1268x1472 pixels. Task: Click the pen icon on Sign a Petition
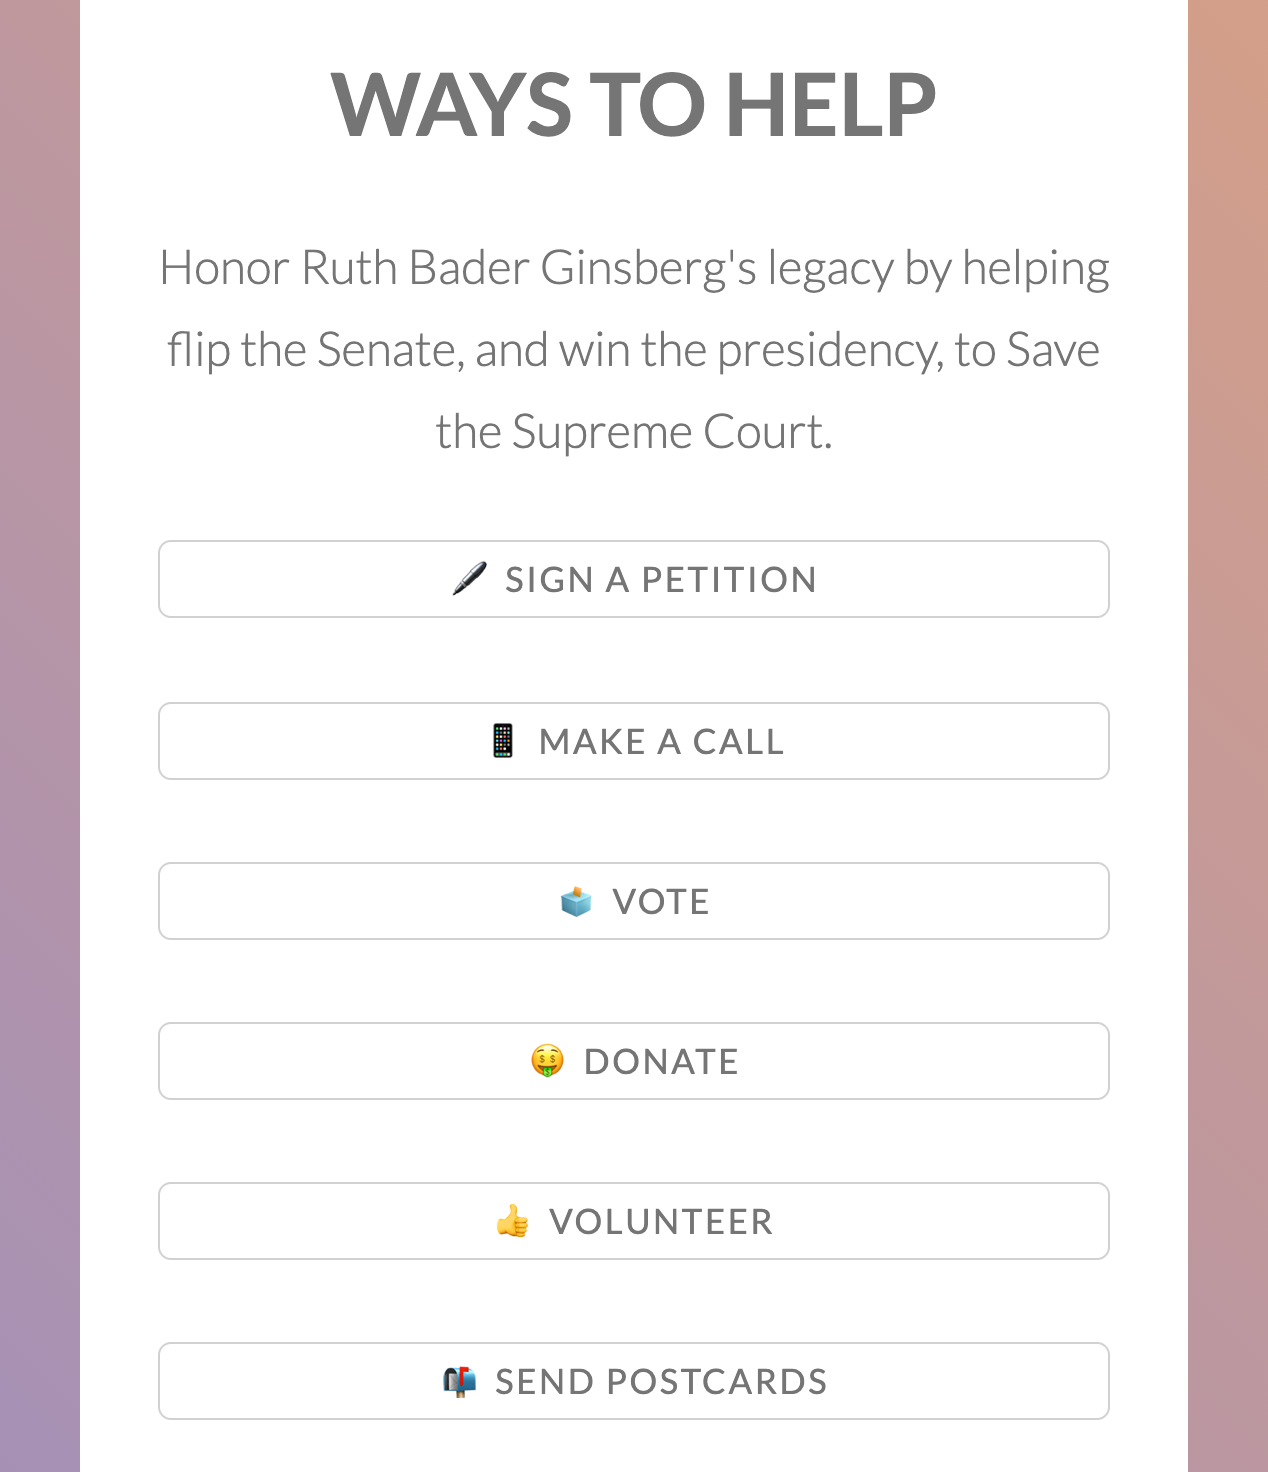point(469,579)
